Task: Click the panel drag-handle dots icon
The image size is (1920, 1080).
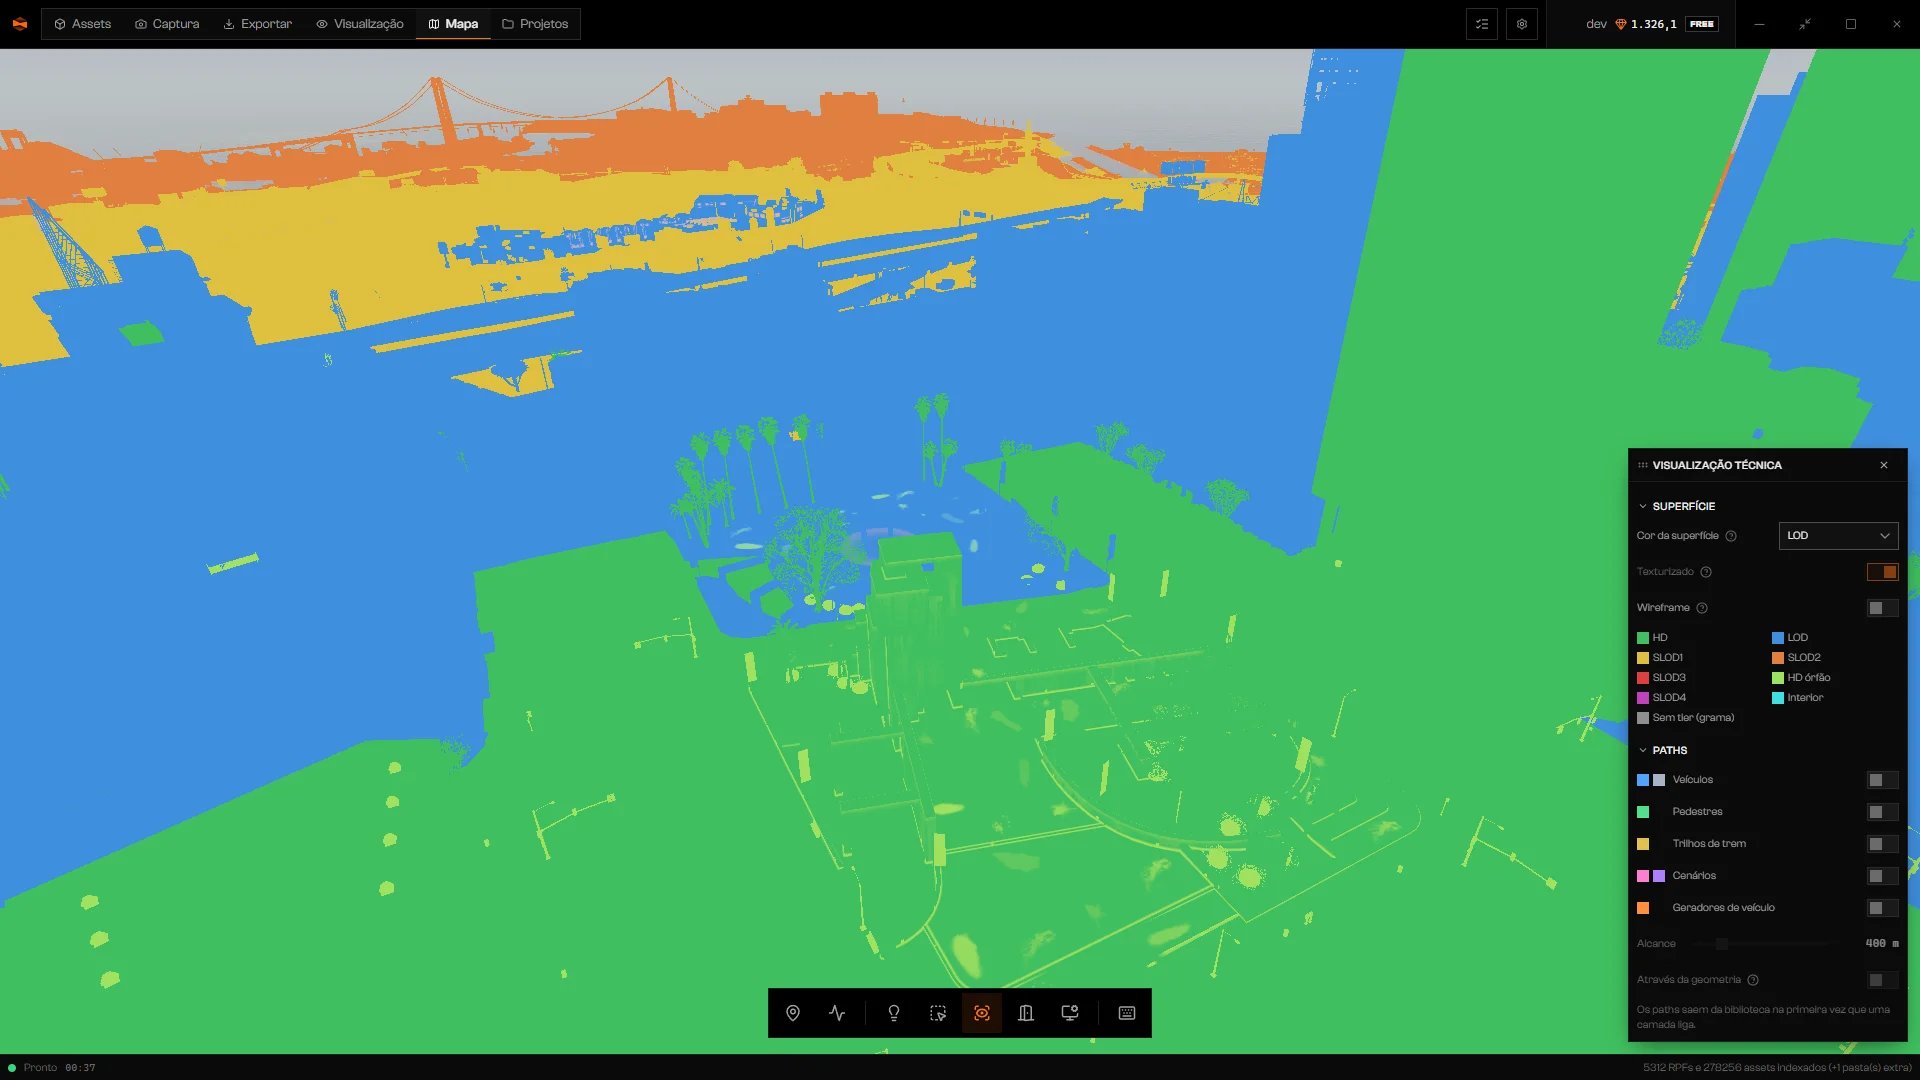Action: tap(1643, 465)
